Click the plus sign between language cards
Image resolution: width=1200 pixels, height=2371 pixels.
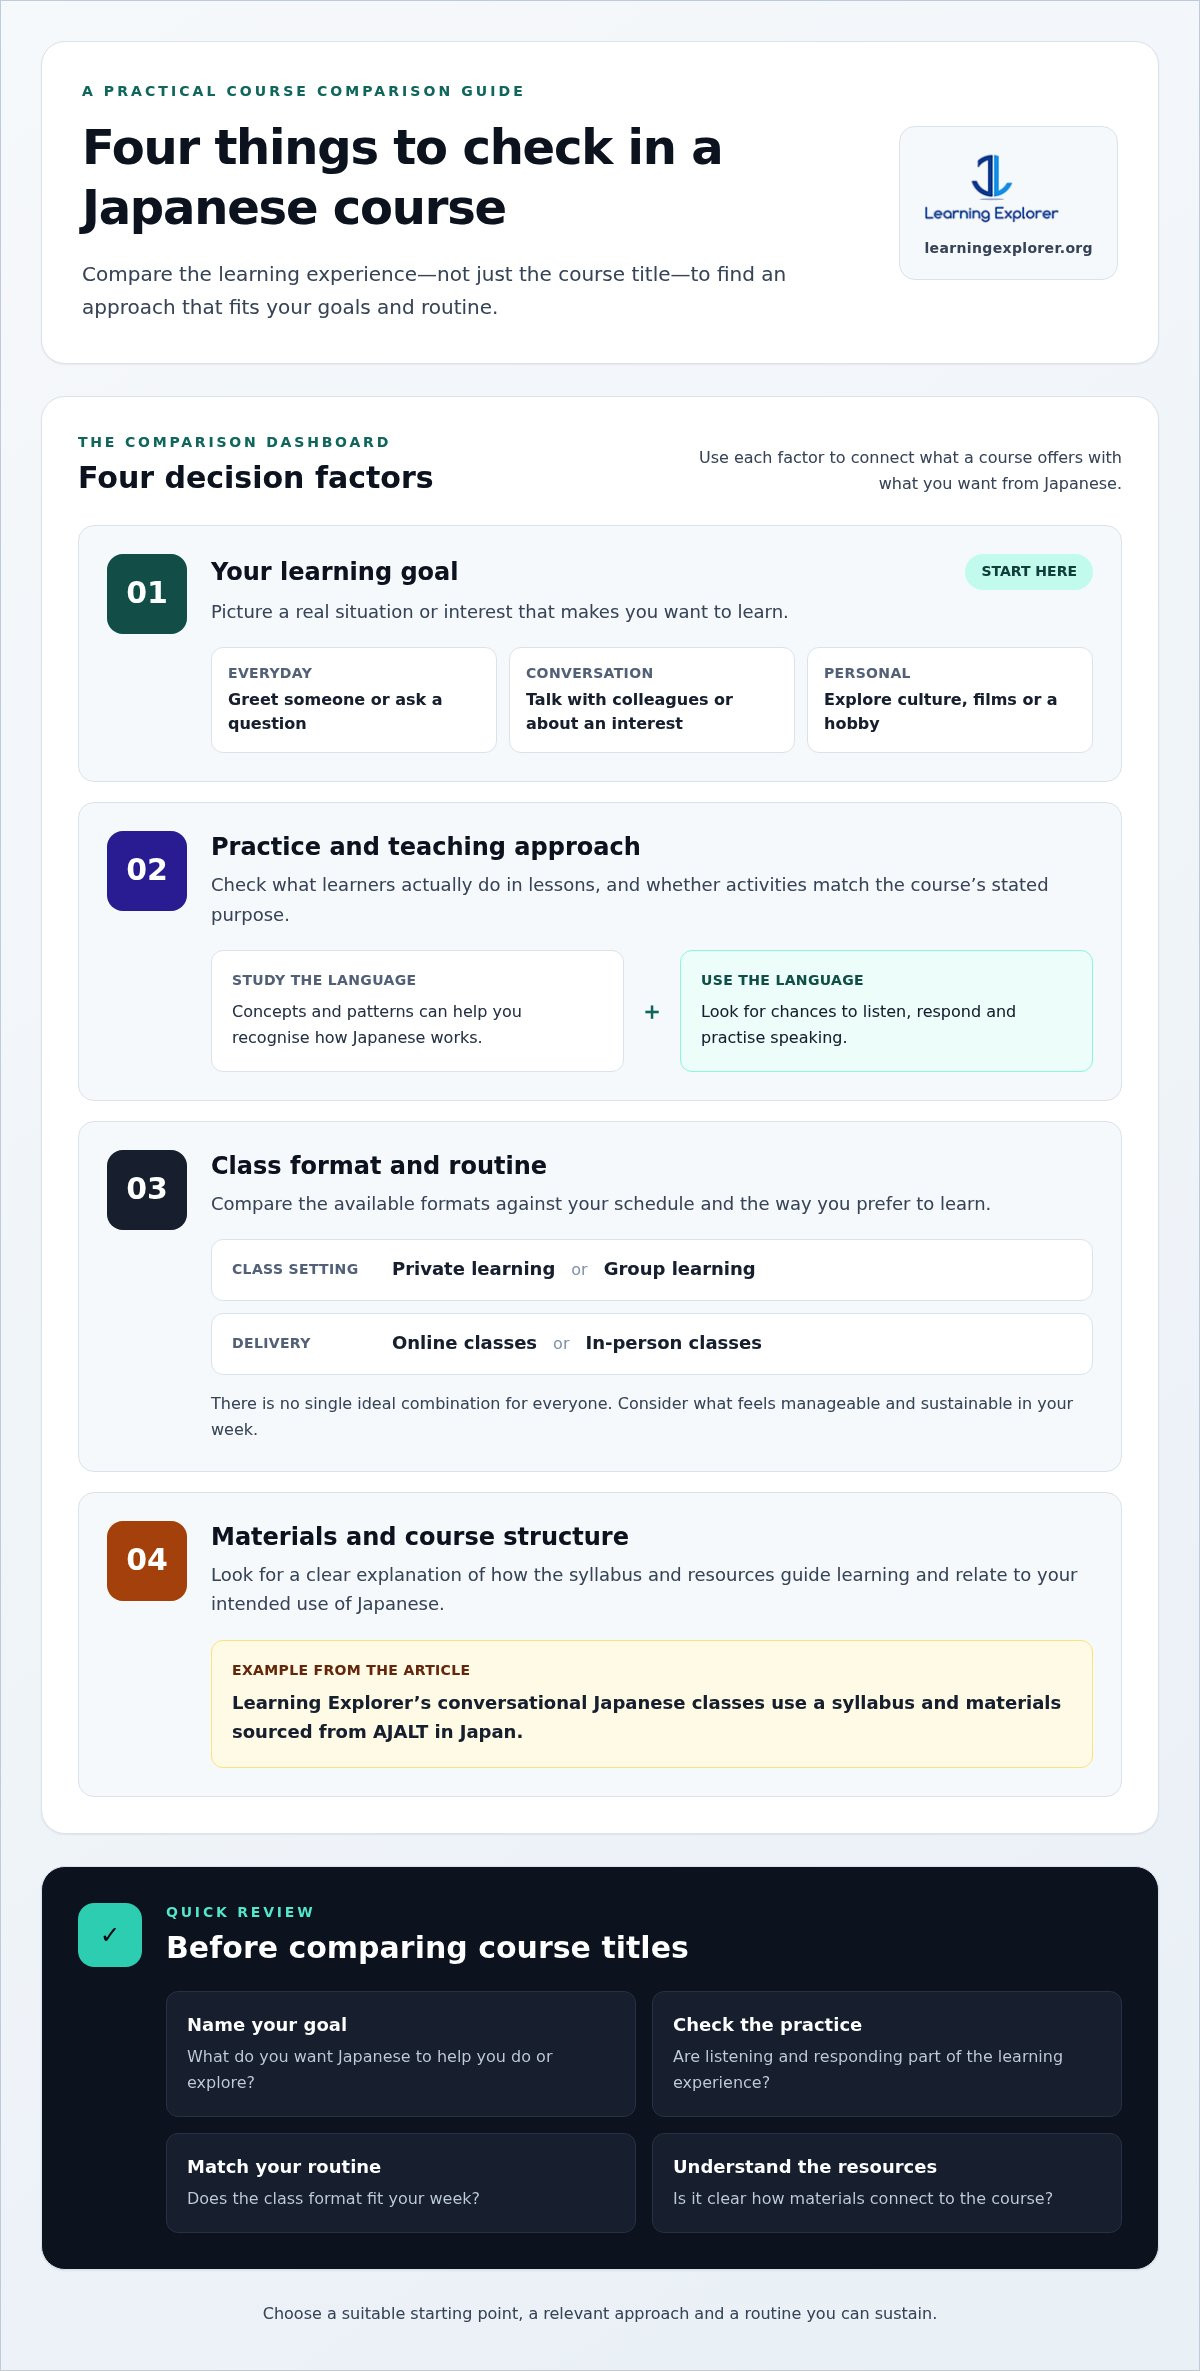(652, 1012)
